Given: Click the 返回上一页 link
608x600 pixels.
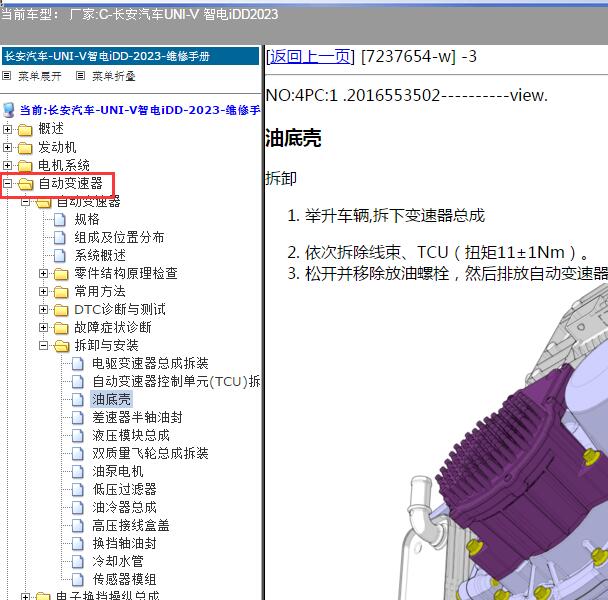Looking at the screenshot, I should click(x=310, y=57).
